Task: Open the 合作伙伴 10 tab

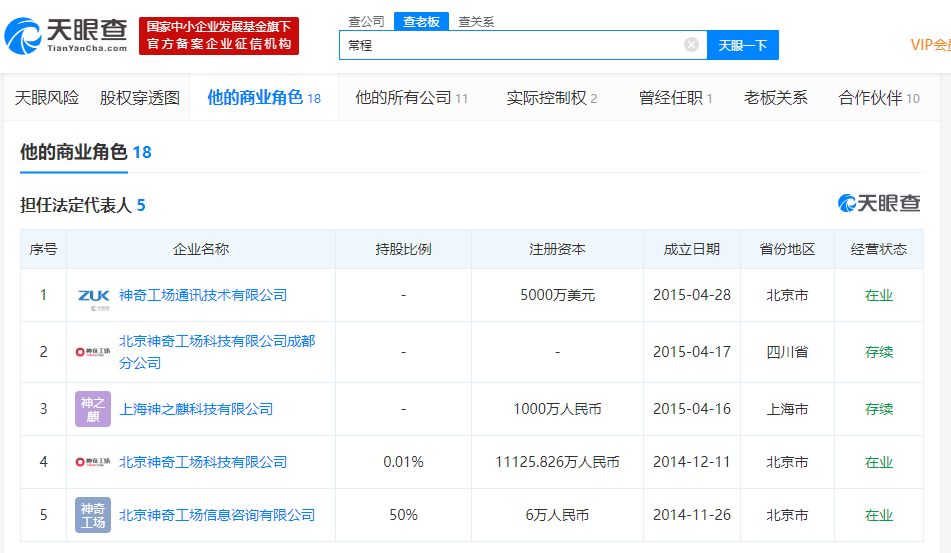Action: tap(879, 98)
